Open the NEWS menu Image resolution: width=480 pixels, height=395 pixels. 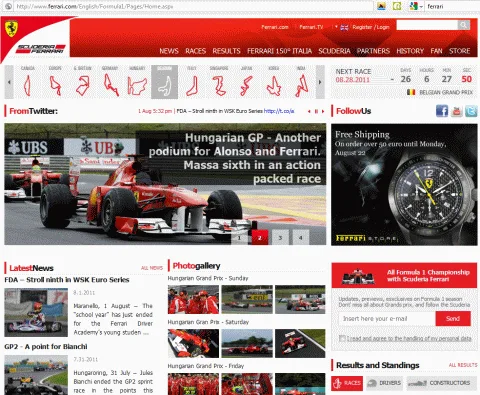coord(169,51)
